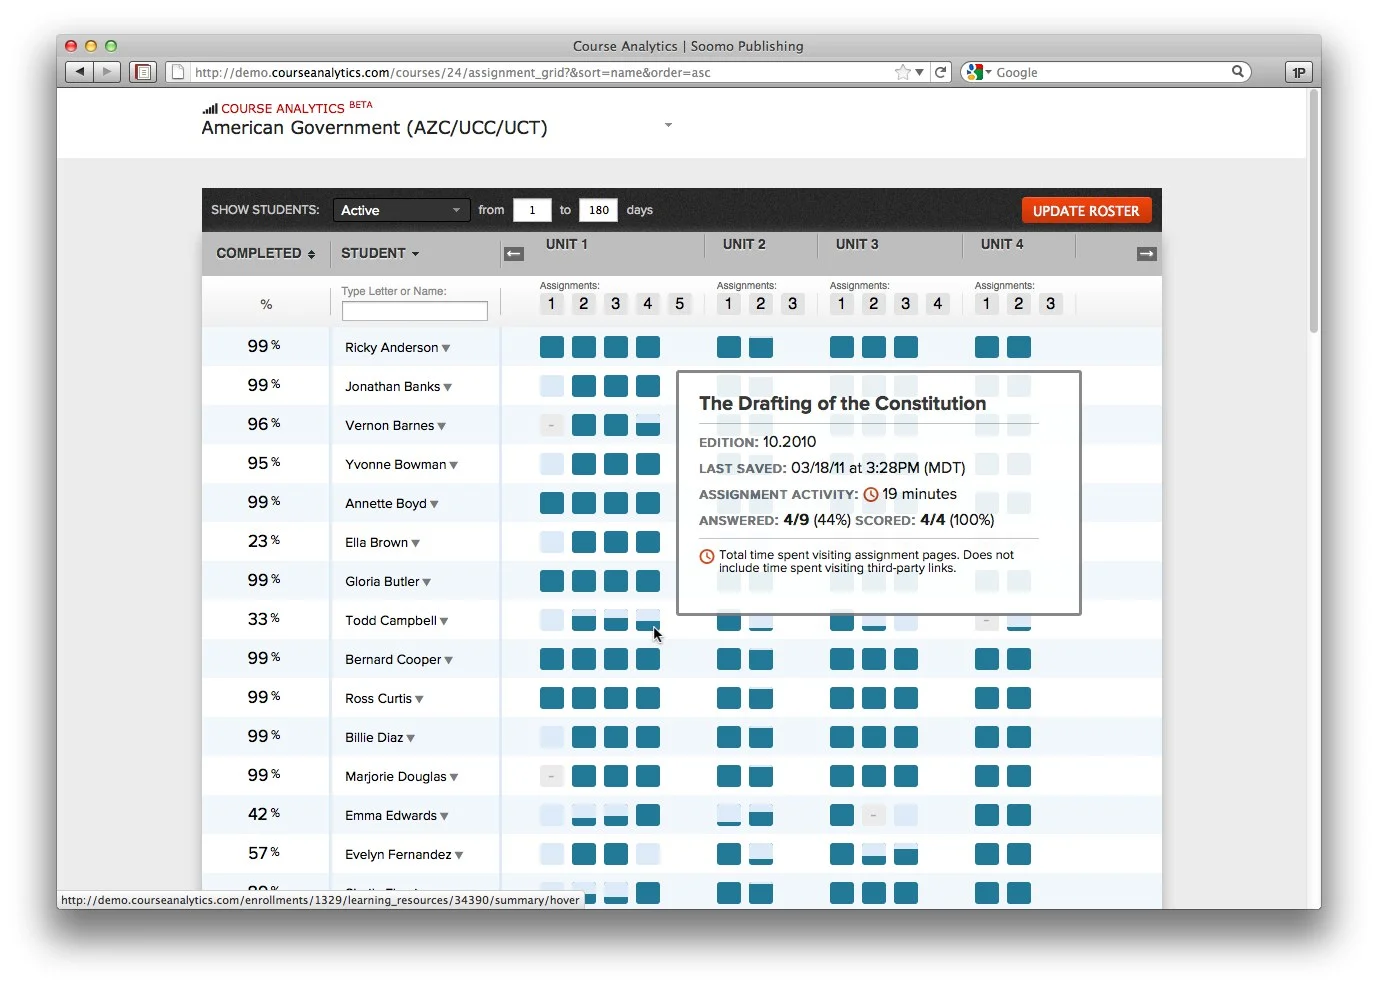Image resolution: width=1378 pixels, height=988 pixels.
Task: Bookmark page with the star icon
Action: coord(903,72)
